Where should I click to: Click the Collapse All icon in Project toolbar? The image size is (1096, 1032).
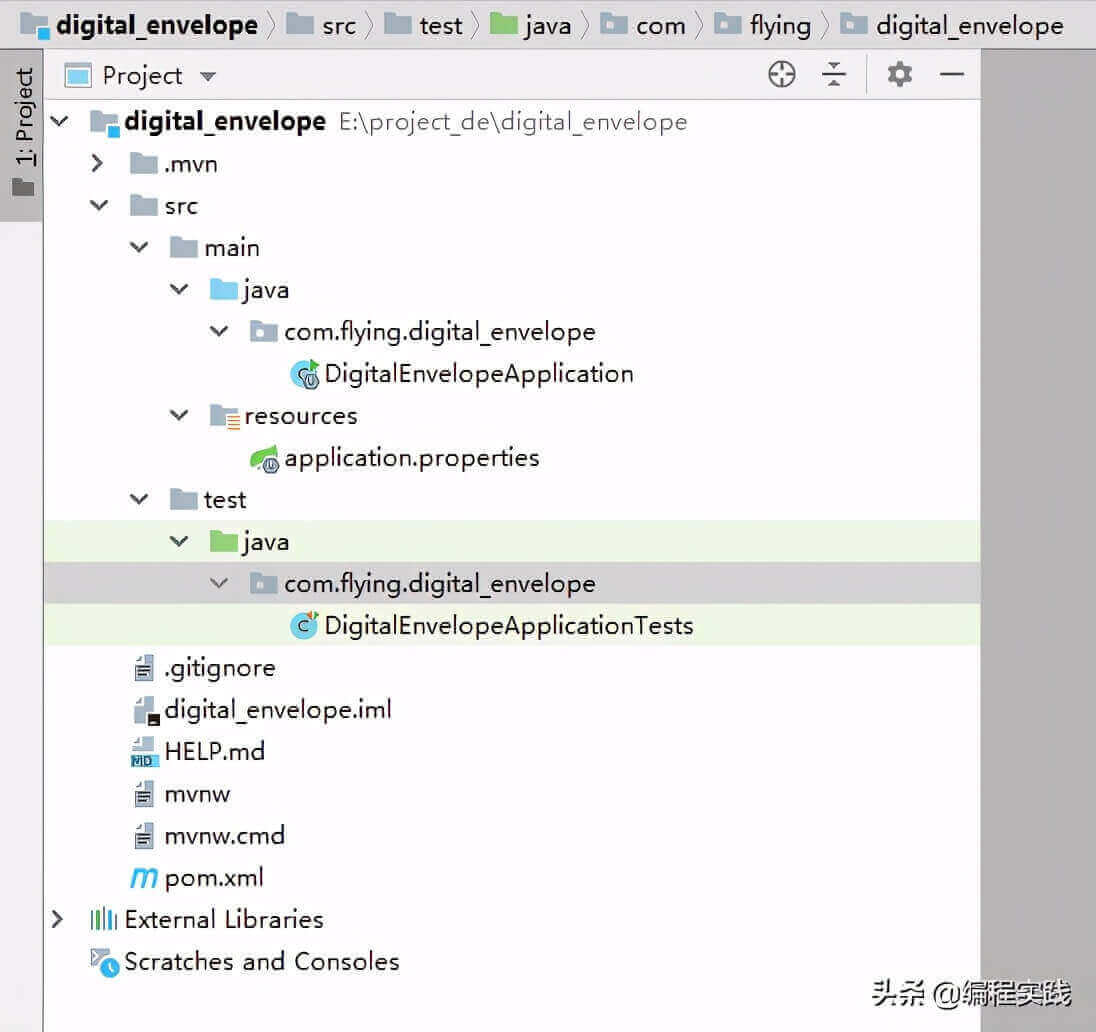pos(834,74)
